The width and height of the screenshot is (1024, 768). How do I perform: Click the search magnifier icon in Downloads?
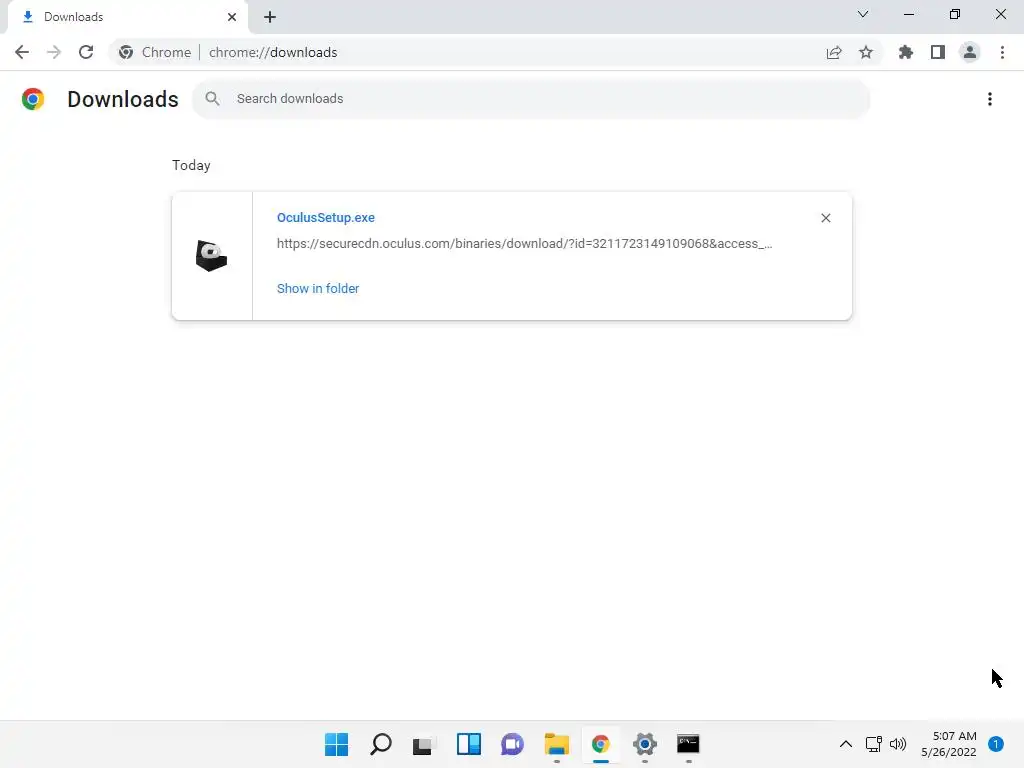click(x=212, y=99)
